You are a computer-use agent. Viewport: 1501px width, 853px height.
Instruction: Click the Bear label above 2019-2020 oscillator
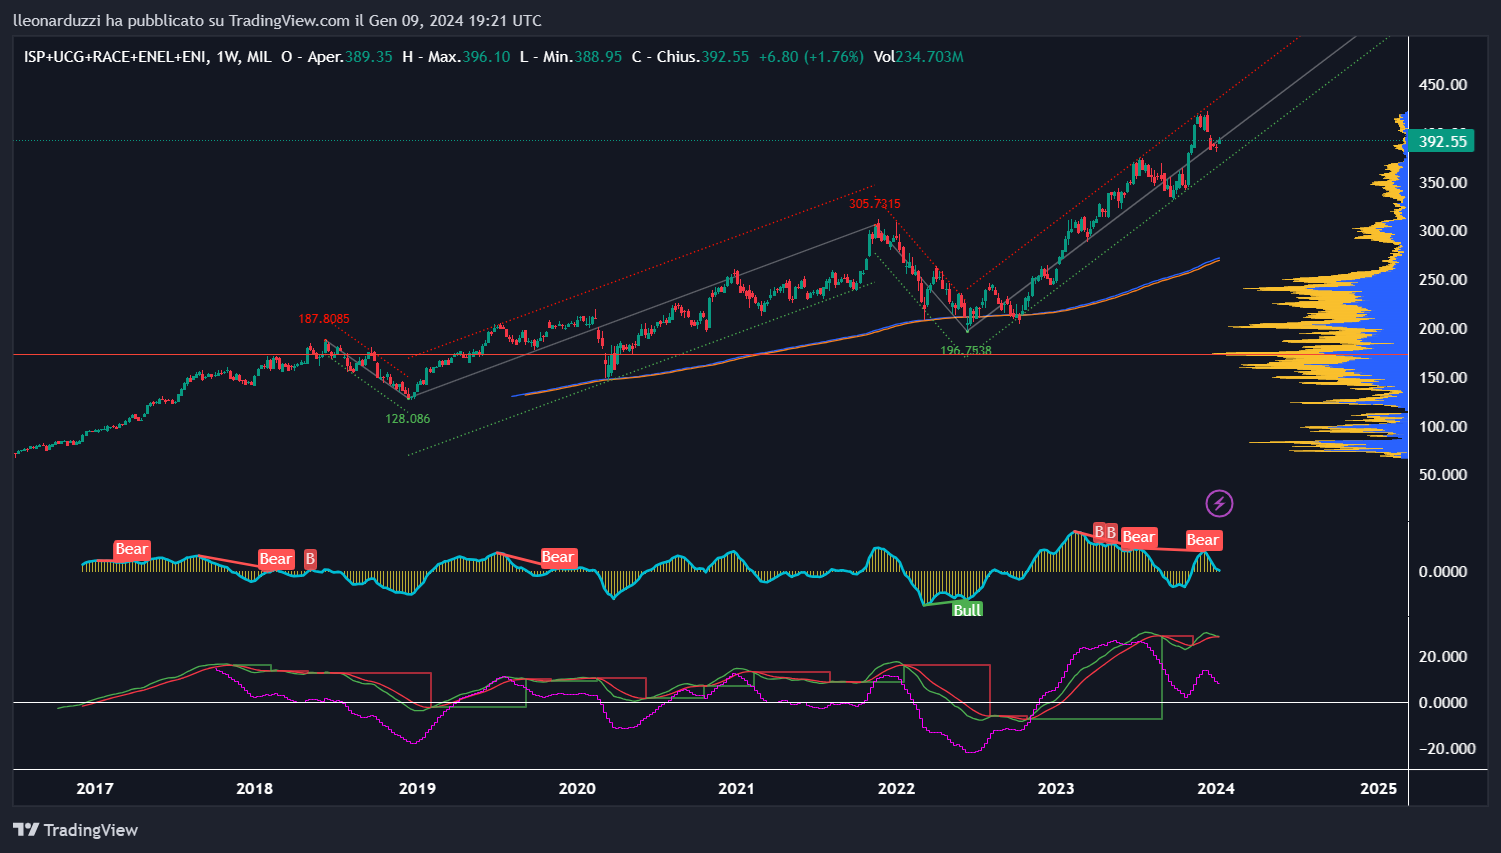[558, 558]
